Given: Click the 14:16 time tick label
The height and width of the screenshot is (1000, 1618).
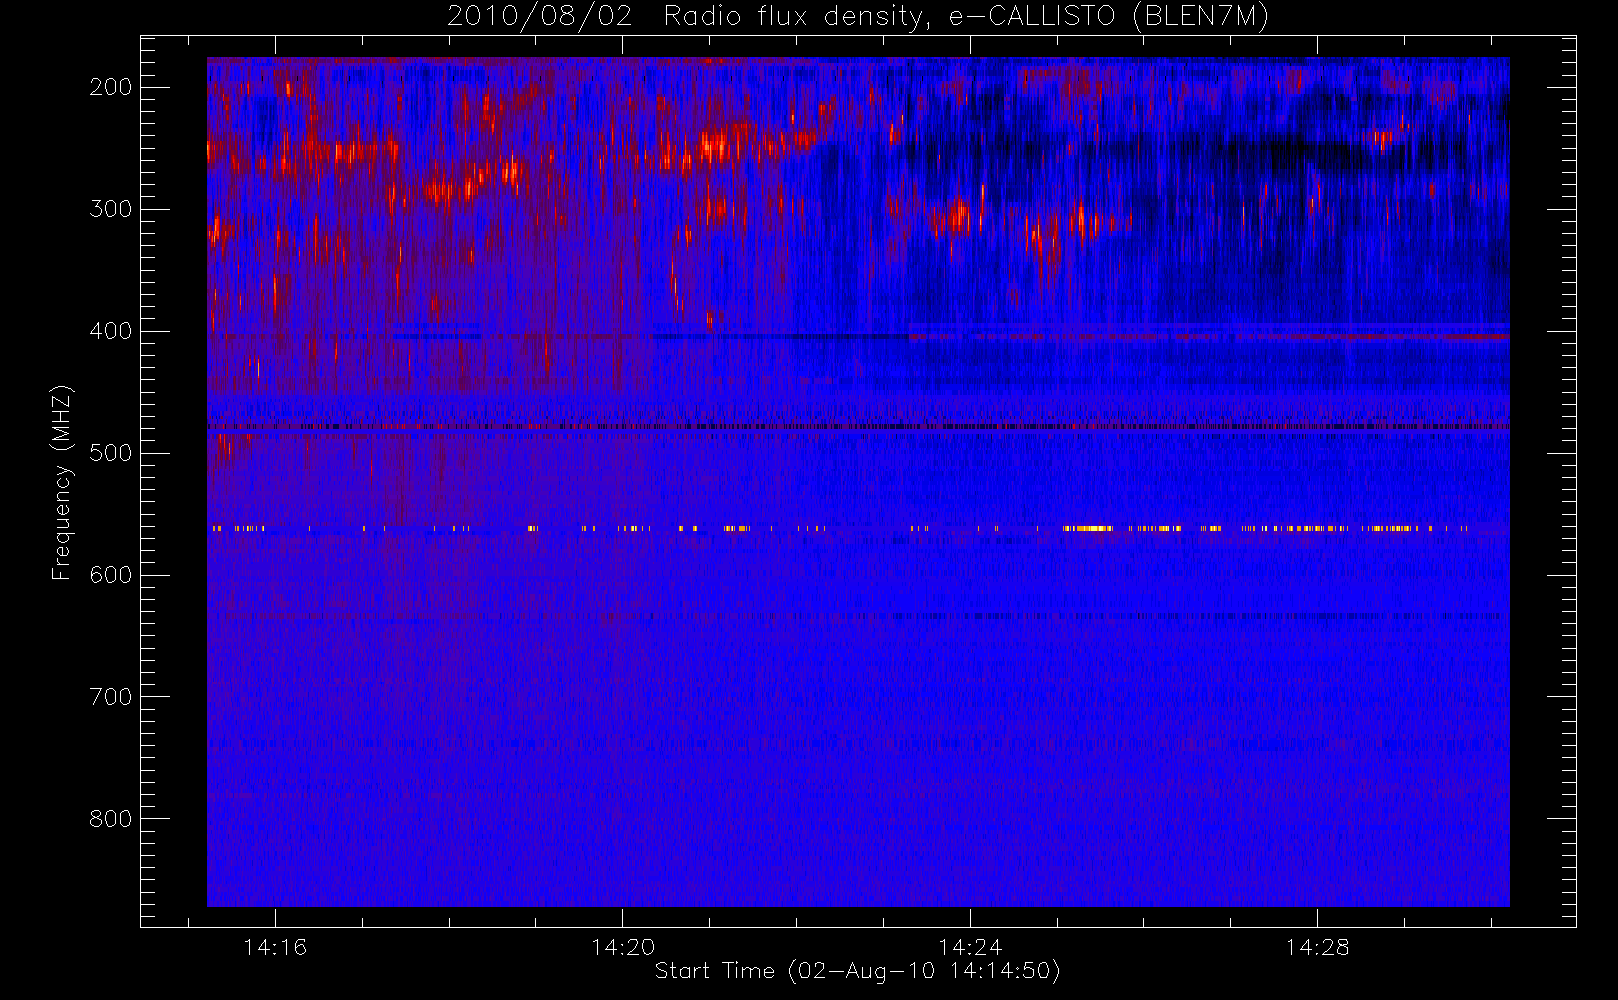Looking at the screenshot, I should click(x=275, y=947).
